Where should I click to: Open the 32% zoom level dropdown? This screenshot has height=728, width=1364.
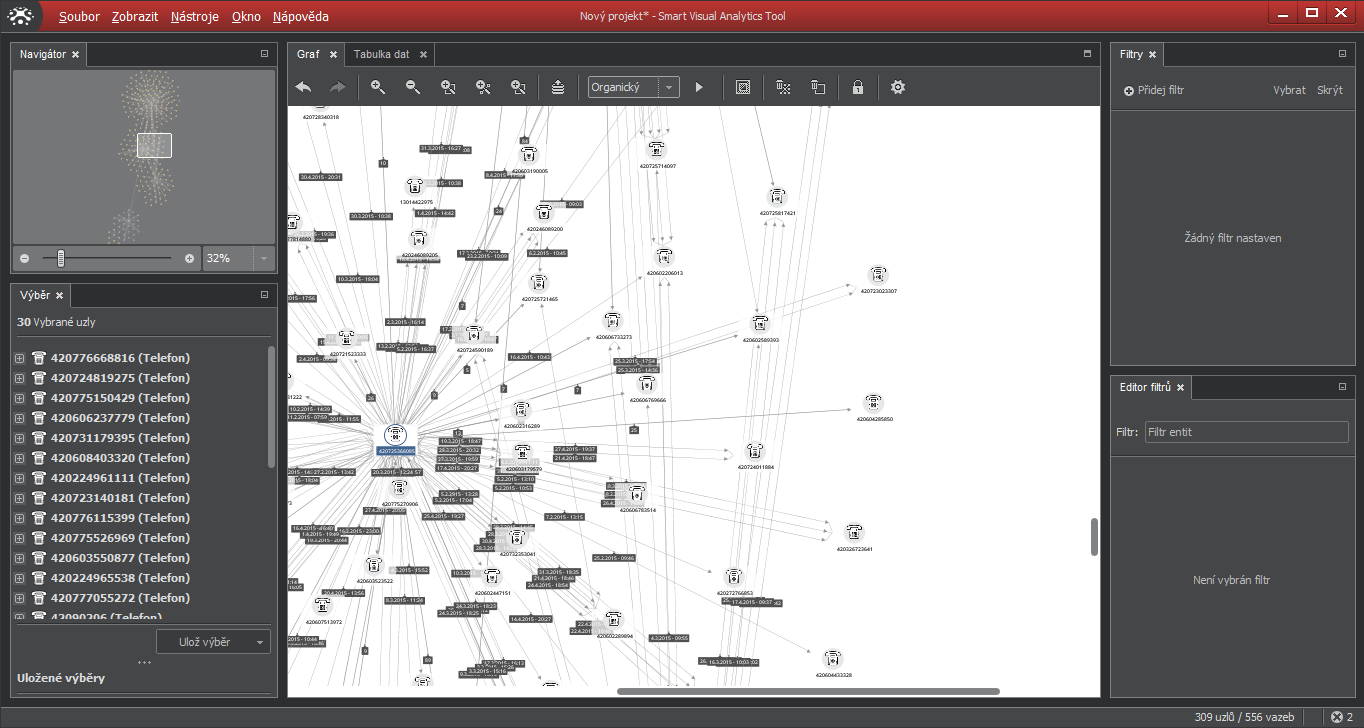pos(264,258)
